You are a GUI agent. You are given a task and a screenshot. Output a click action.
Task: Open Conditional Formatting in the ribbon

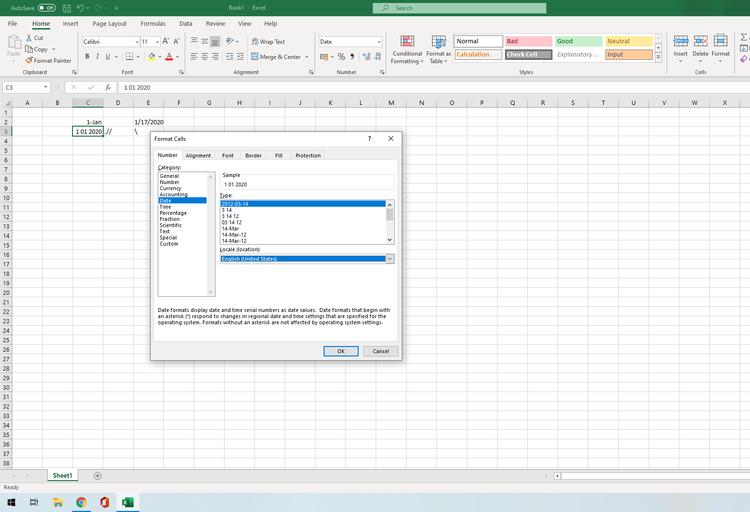(407, 42)
